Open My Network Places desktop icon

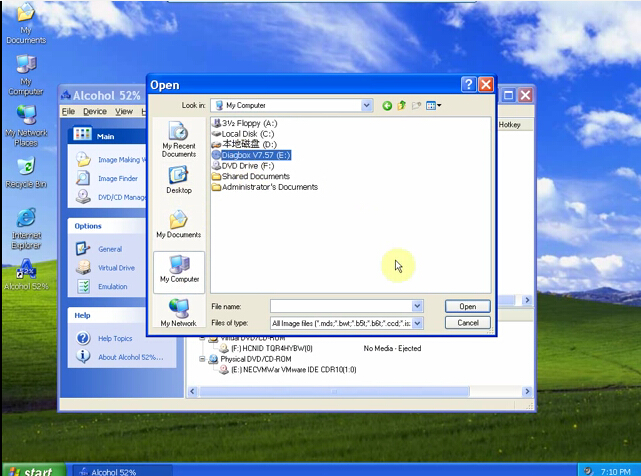(x=26, y=126)
